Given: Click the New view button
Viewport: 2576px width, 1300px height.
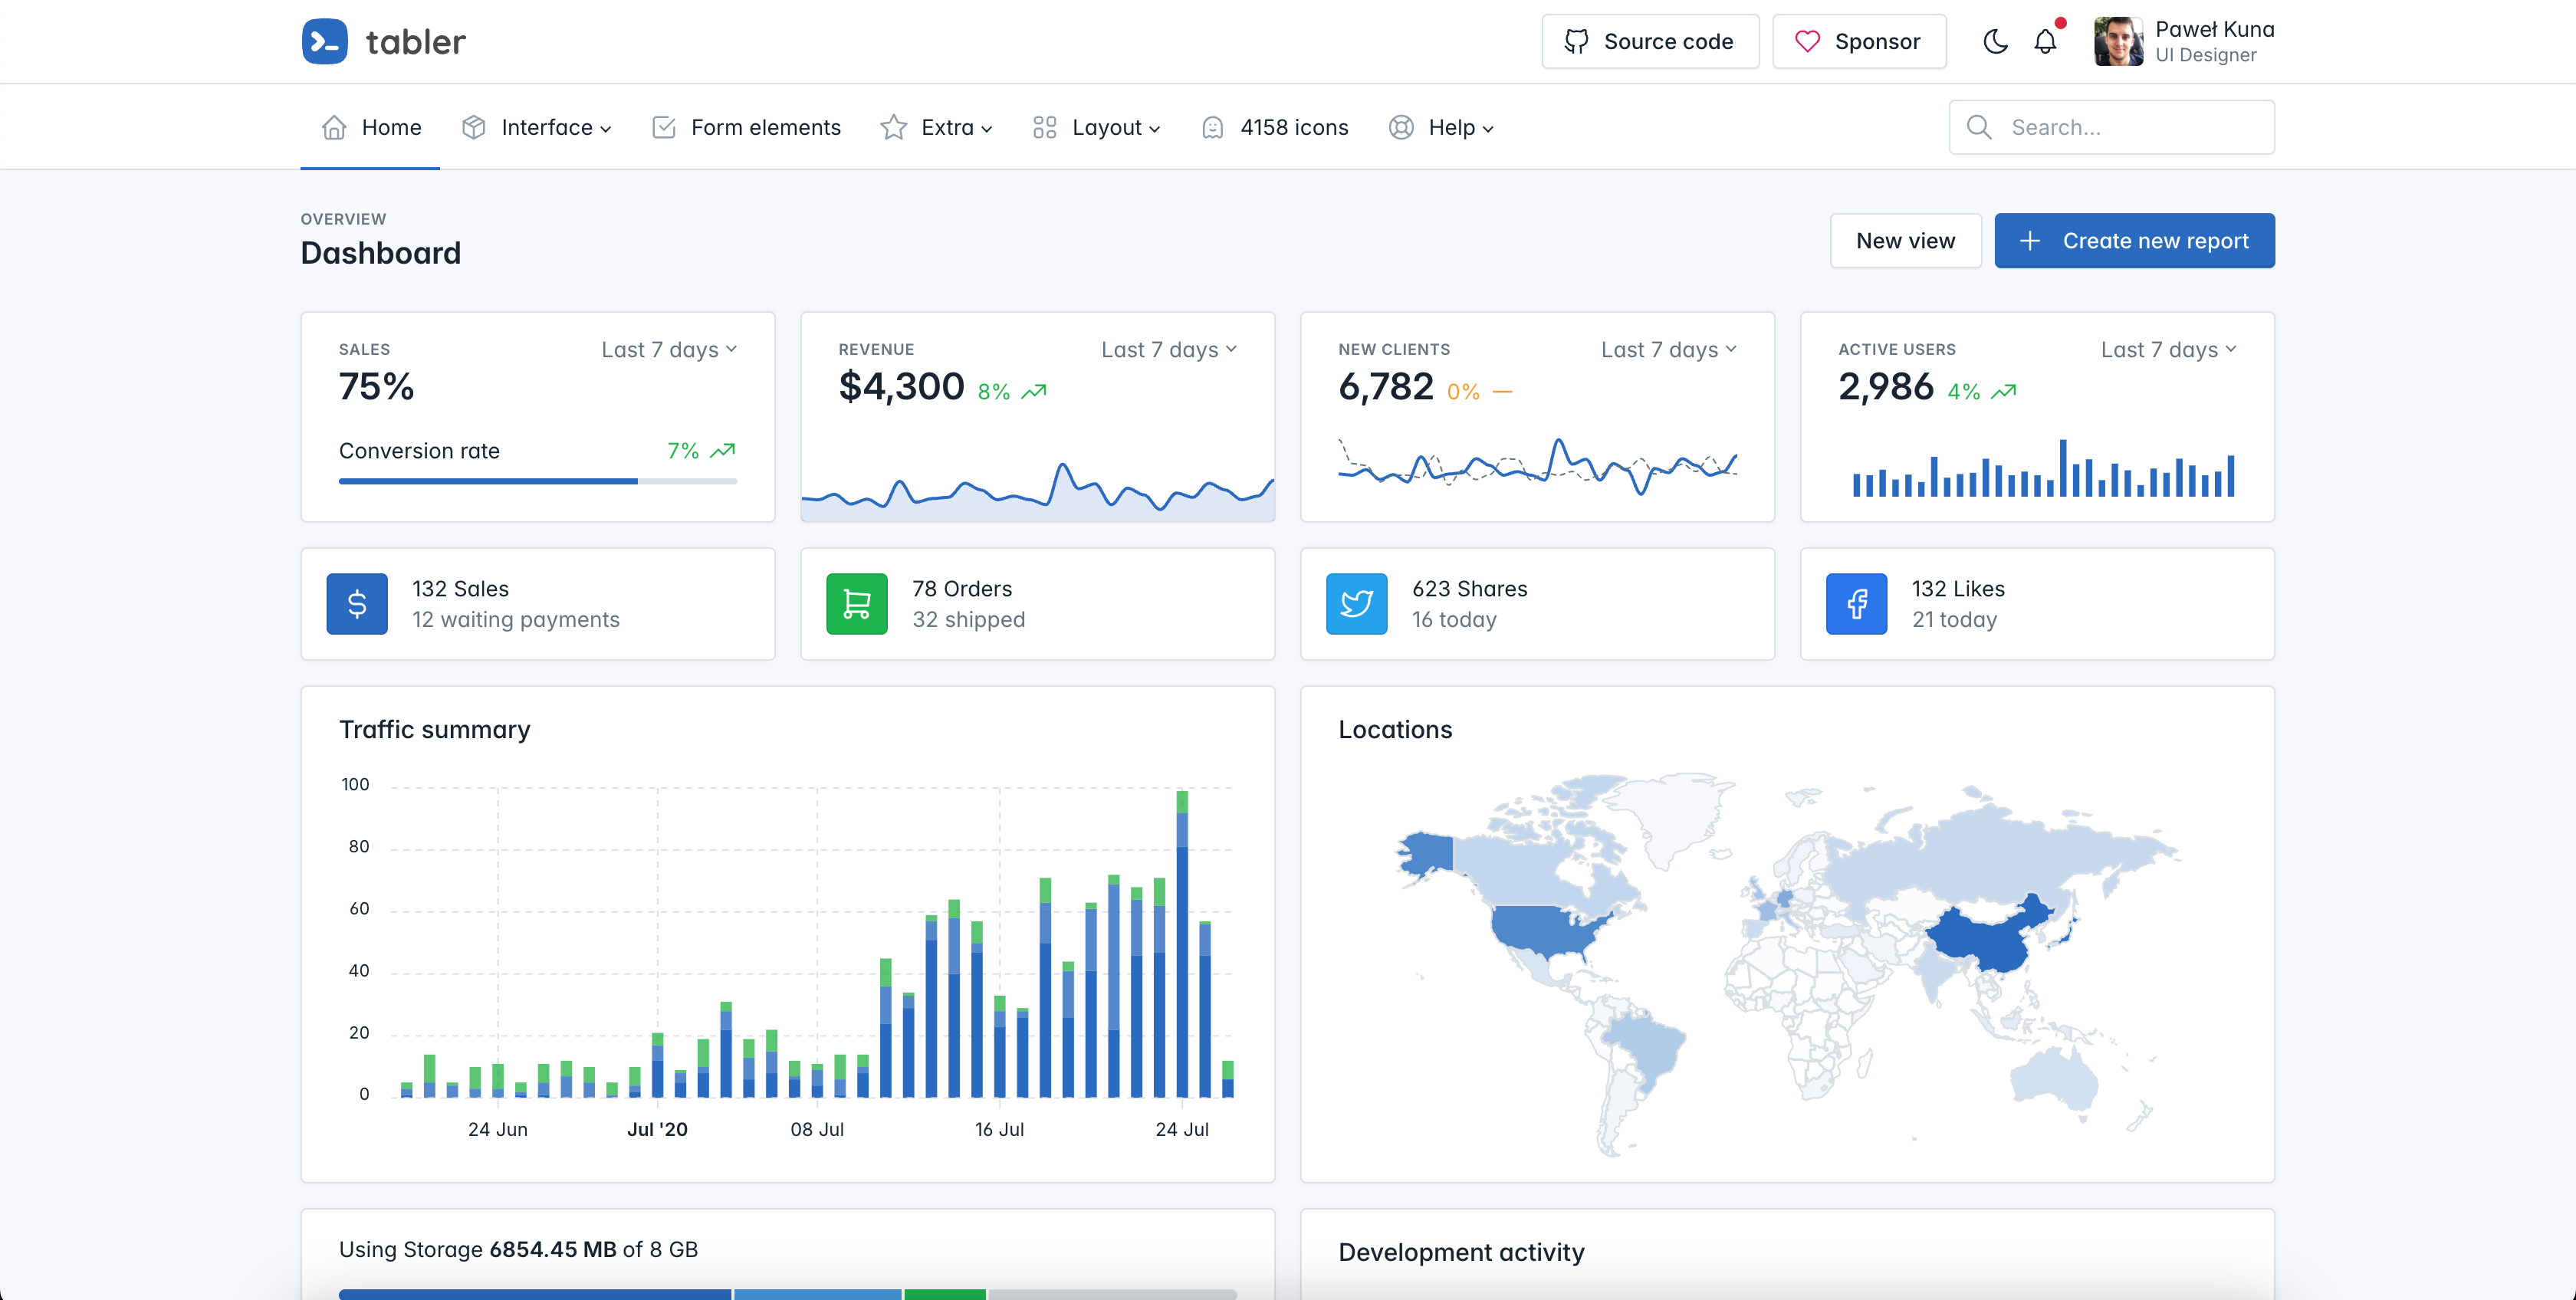Looking at the screenshot, I should tap(1905, 240).
